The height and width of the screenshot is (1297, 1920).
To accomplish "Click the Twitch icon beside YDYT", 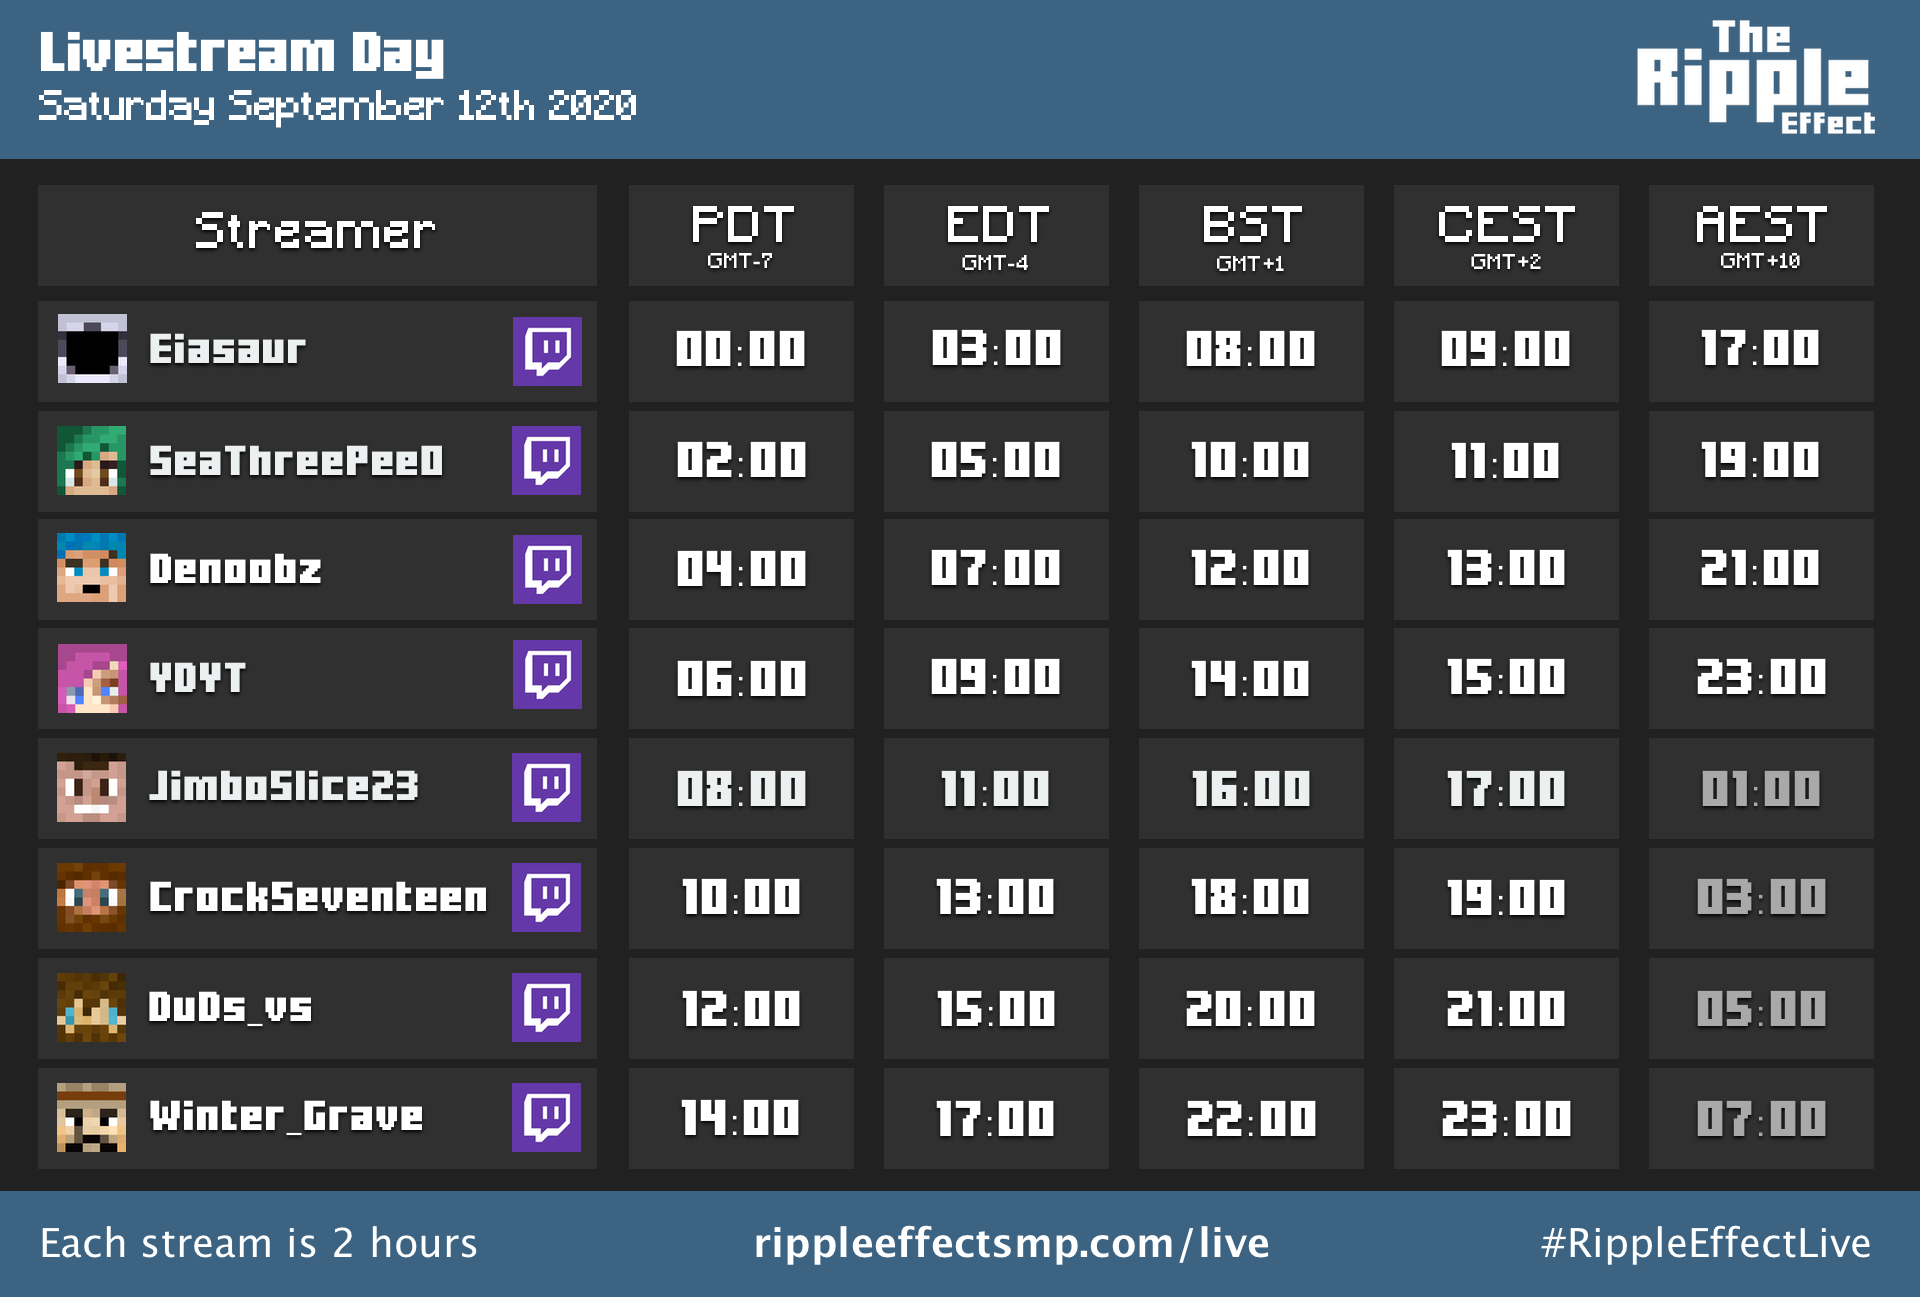I will [547, 675].
